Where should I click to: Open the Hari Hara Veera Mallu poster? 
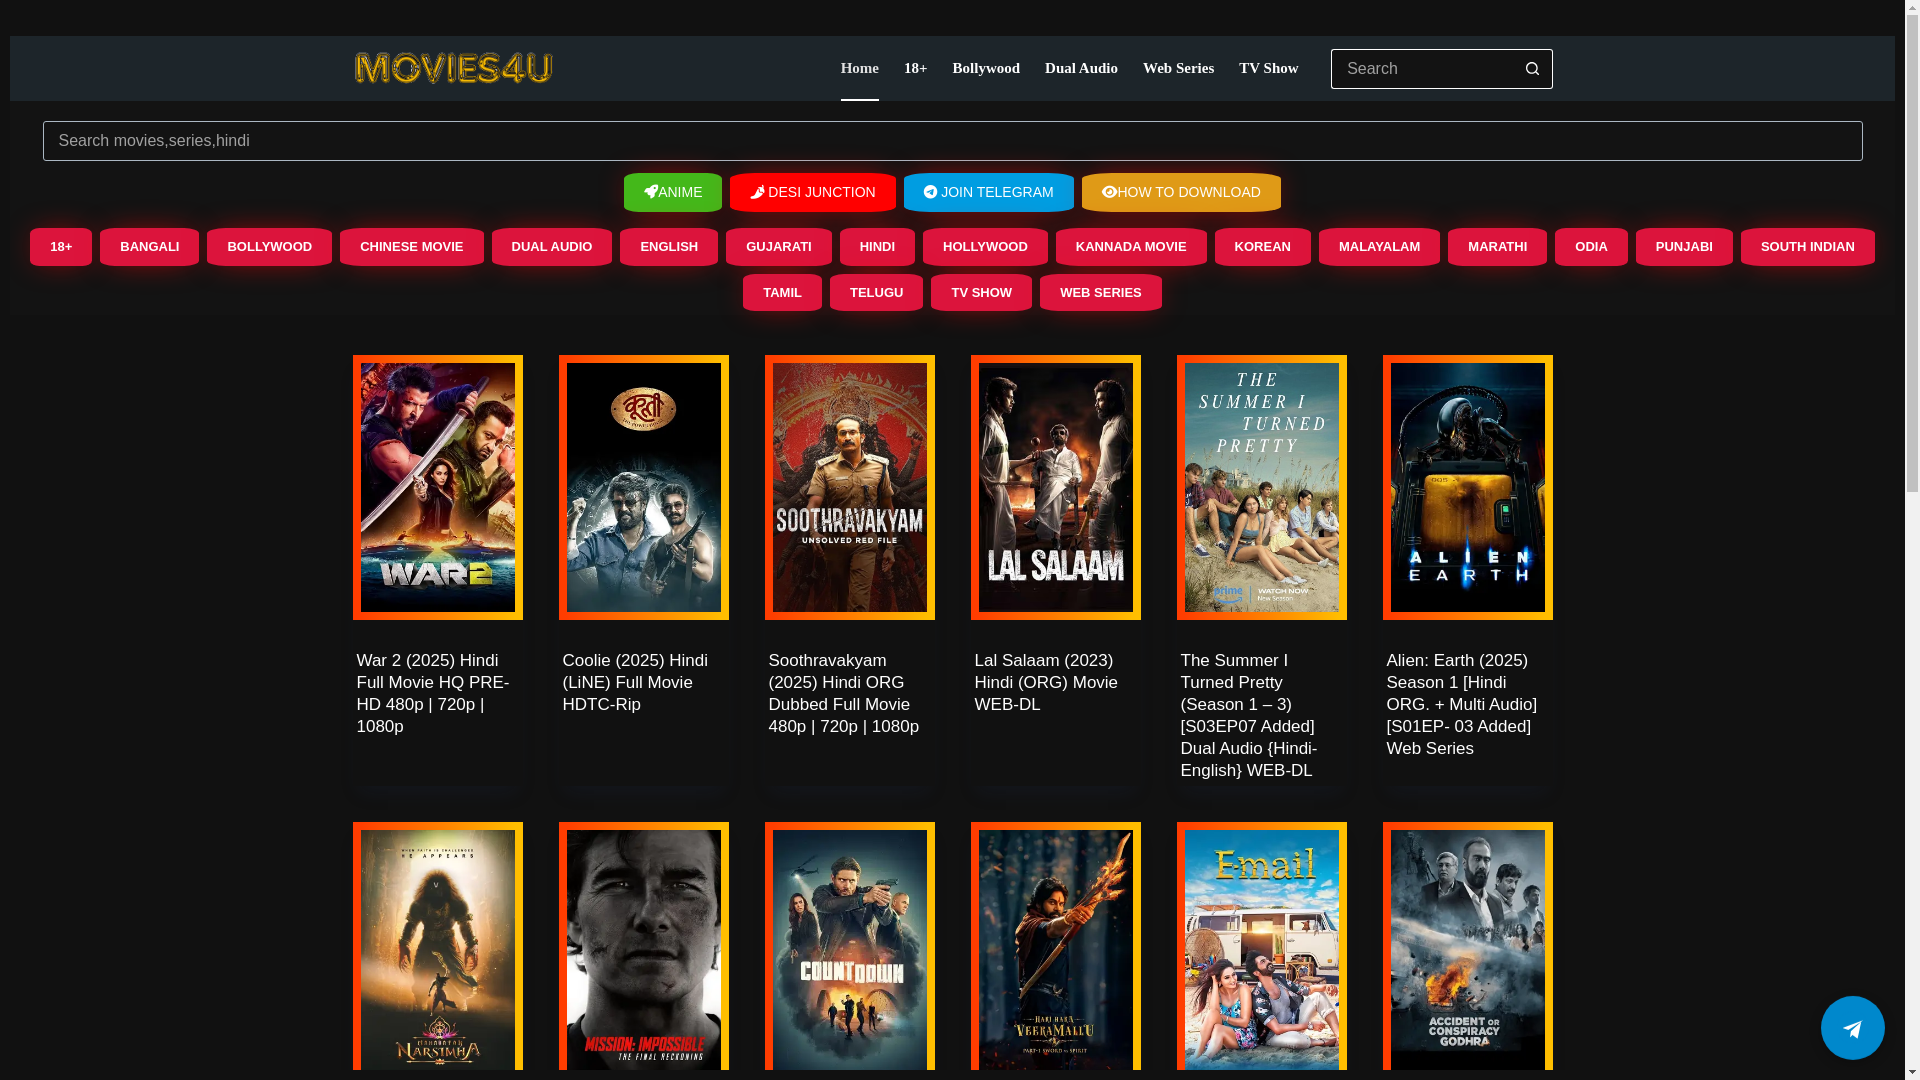point(1056,947)
